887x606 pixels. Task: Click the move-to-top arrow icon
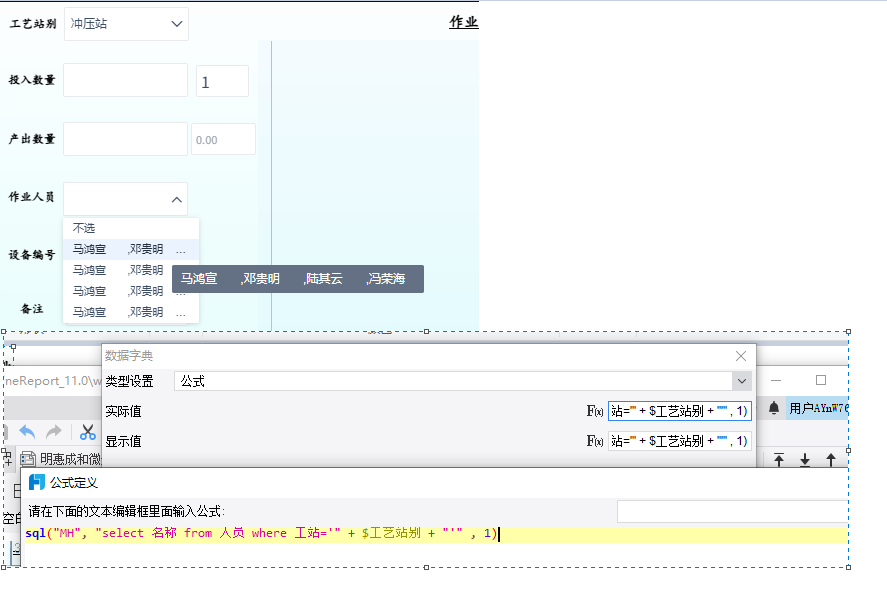[779, 459]
